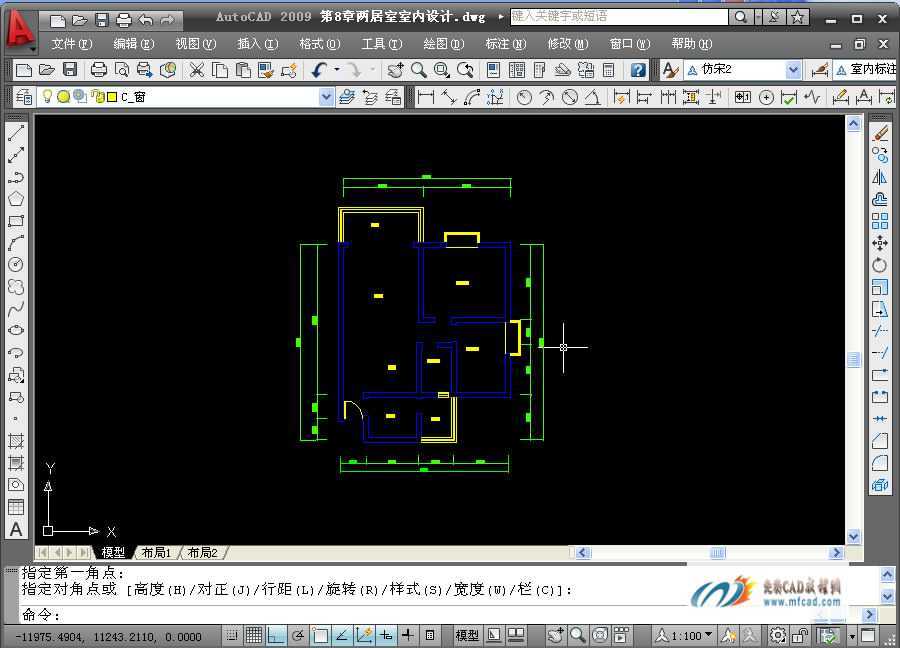Click the Linear dimension tool
The width and height of the screenshot is (900, 648).
click(426, 97)
